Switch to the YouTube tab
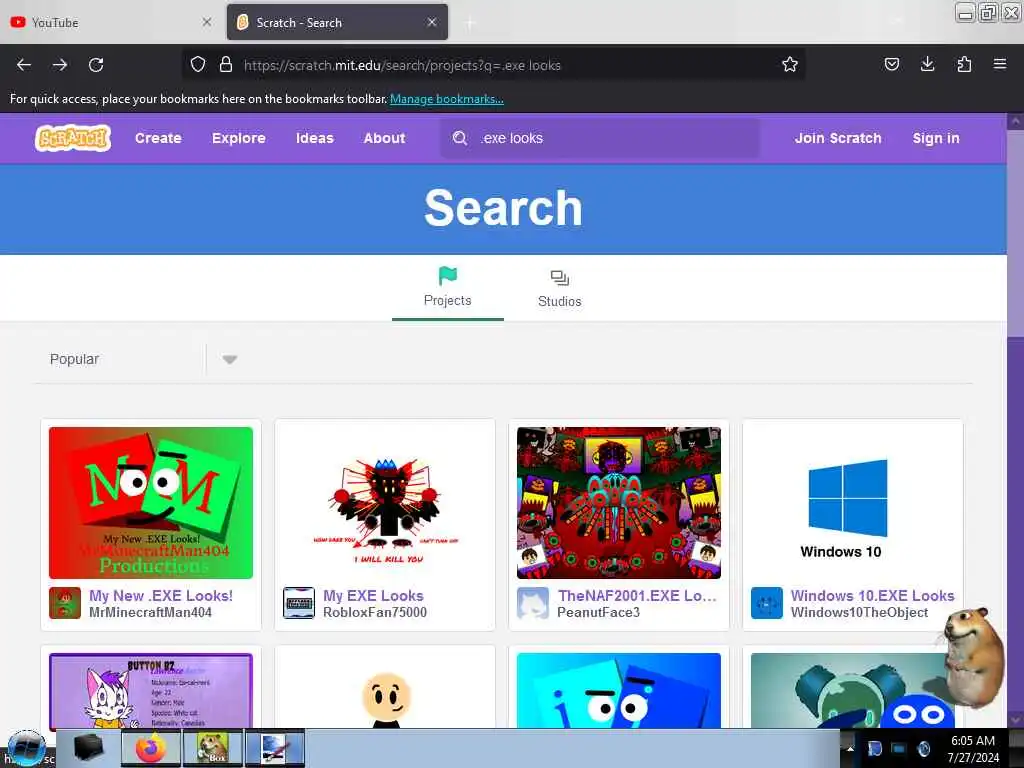Viewport: 1024px width, 768px height. [111, 22]
